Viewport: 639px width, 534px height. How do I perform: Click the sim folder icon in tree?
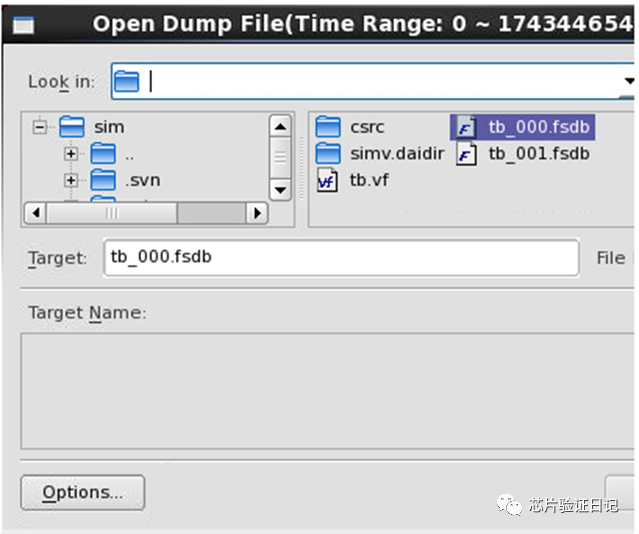[x=72, y=127]
